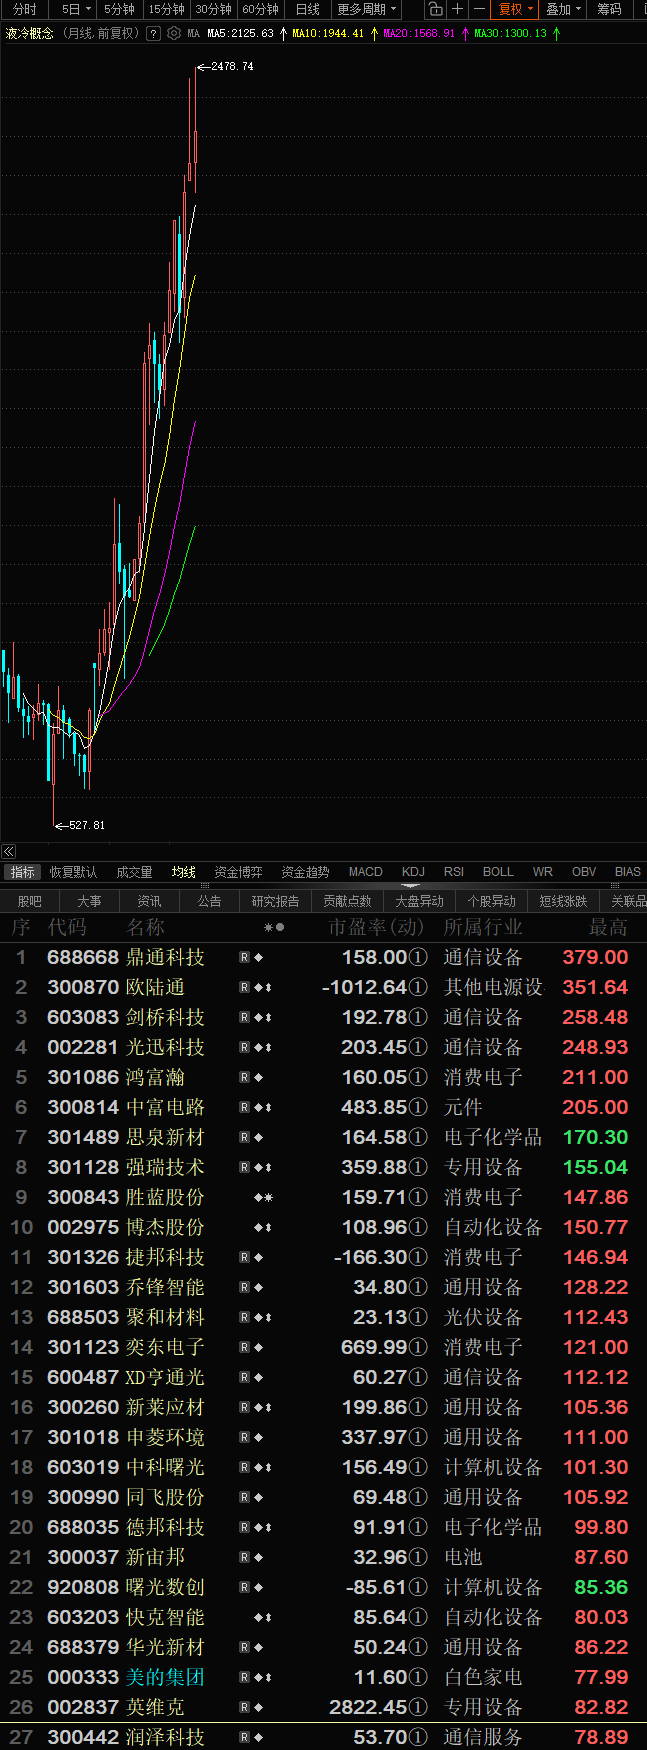Click 恢复默认 restore default button
The width and height of the screenshot is (647, 1750).
point(74,872)
